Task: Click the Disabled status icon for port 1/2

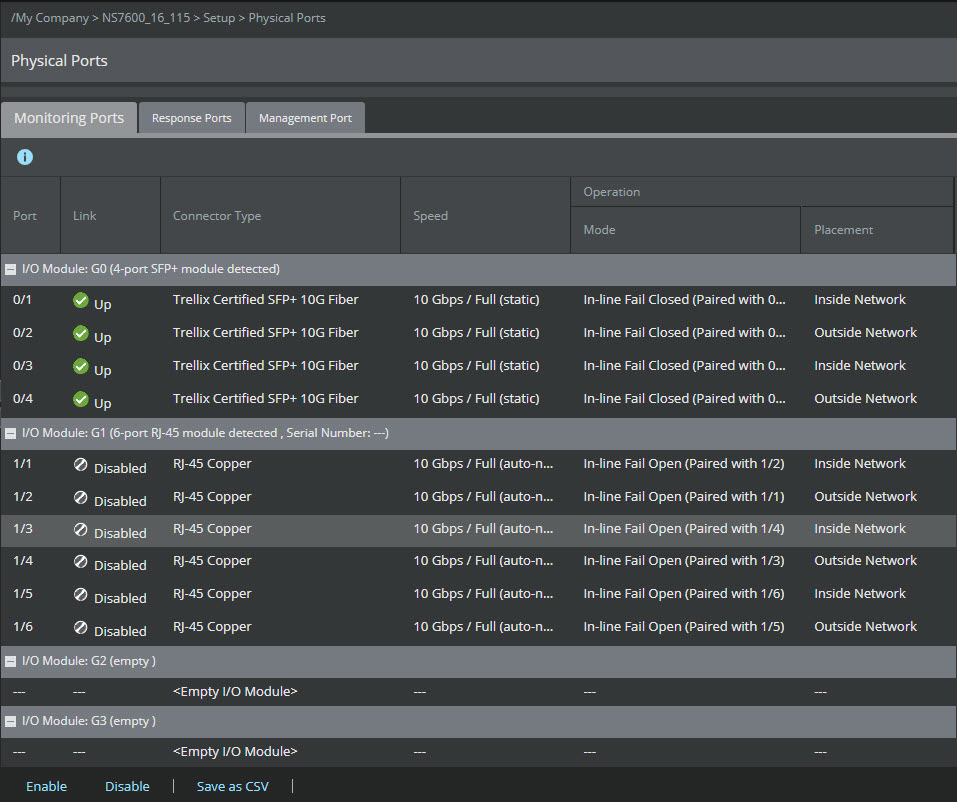Action: click(81, 497)
